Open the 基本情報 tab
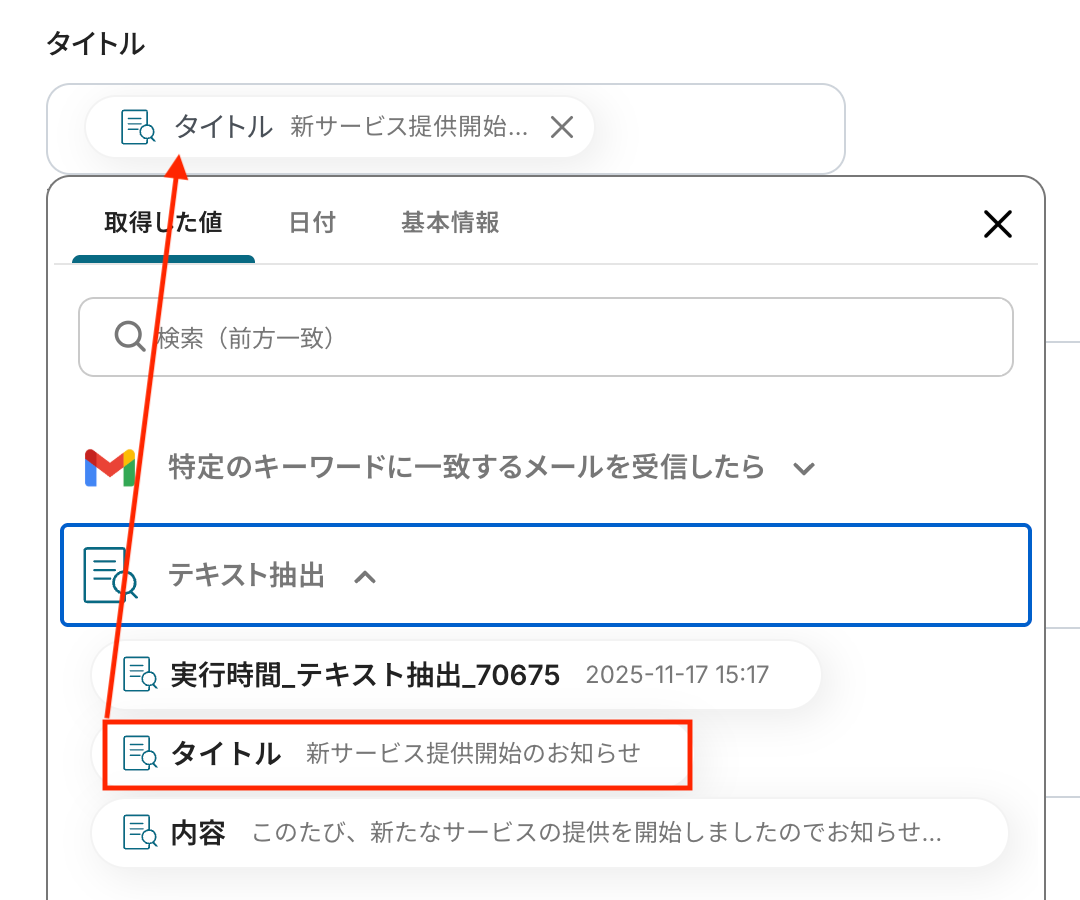Viewport: 1080px width, 900px height. pyautogui.click(x=450, y=222)
